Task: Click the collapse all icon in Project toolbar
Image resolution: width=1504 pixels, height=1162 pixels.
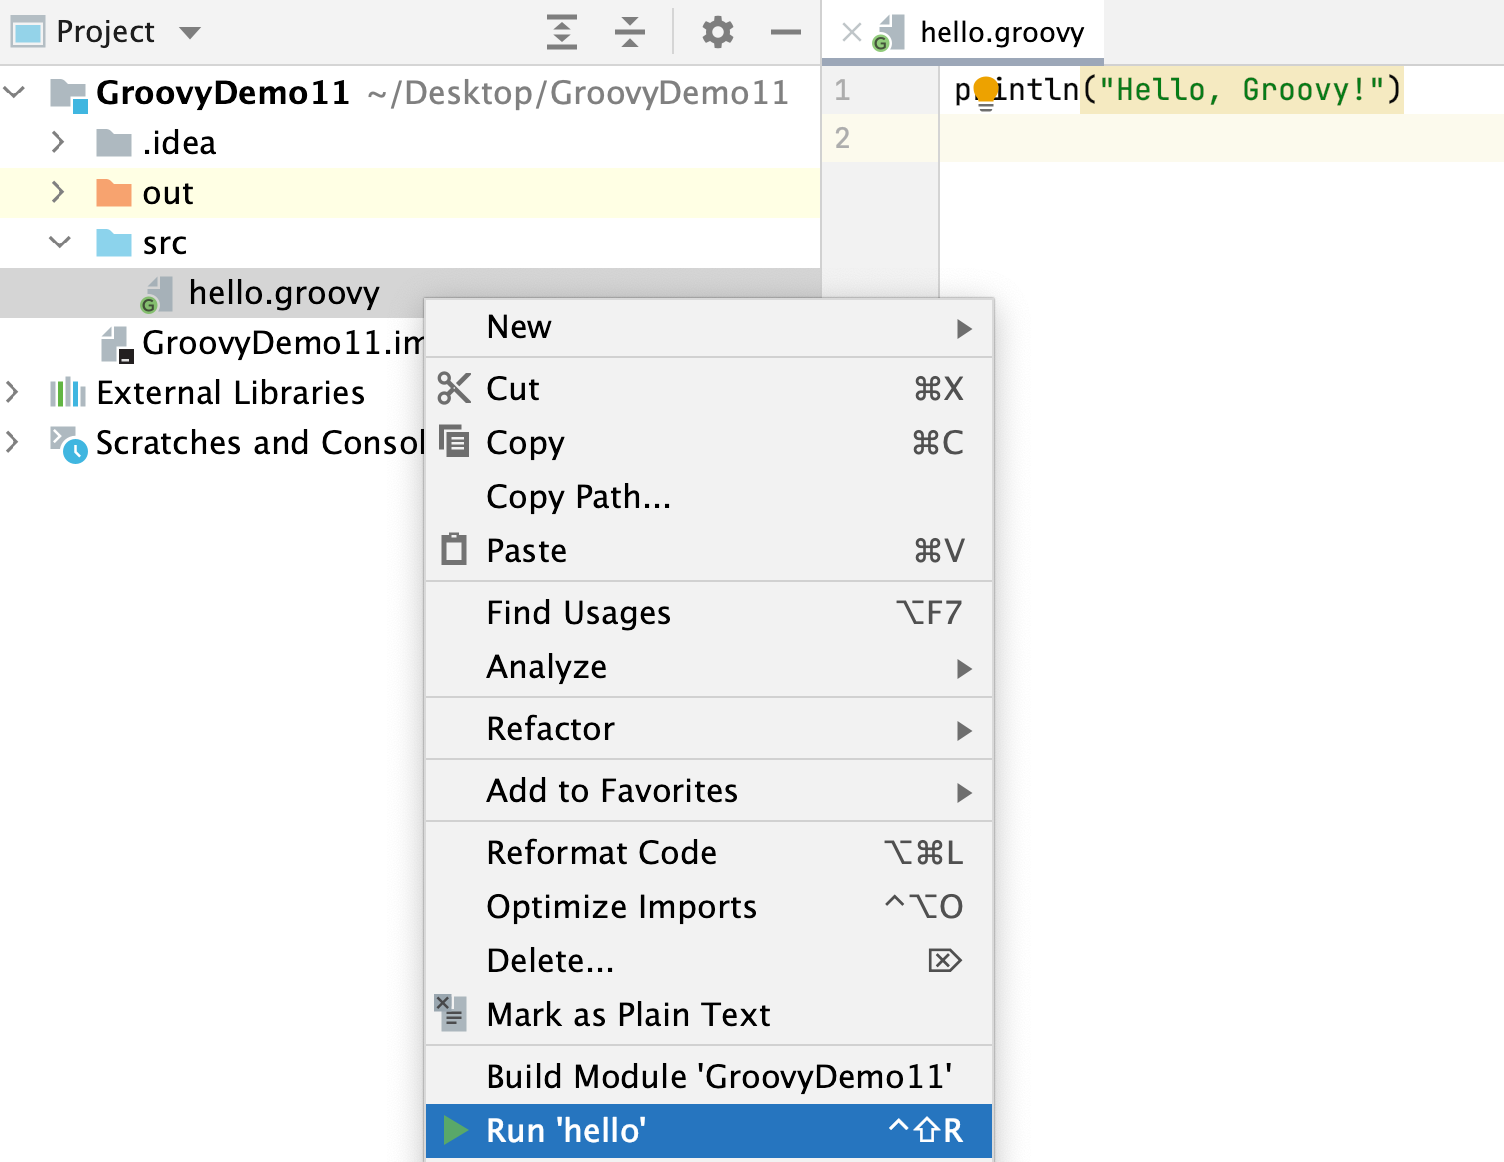Action: click(629, 31)
